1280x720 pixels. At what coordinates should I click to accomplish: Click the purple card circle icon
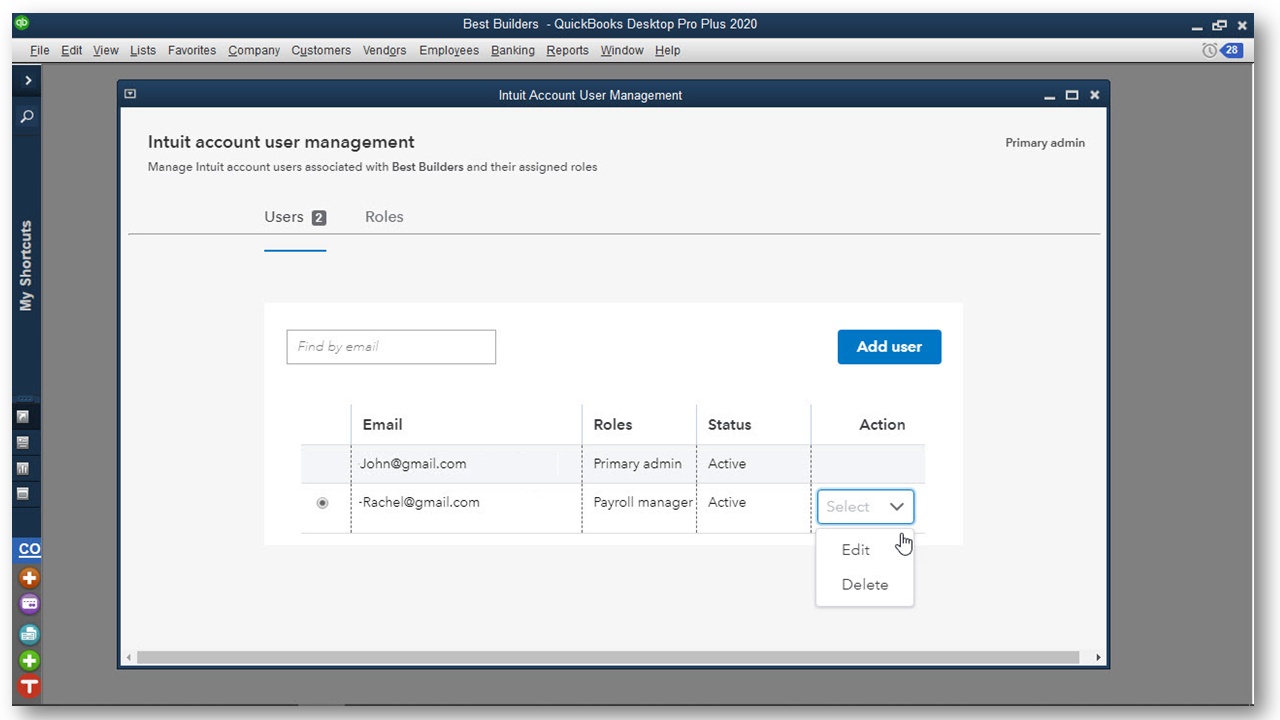tap(29, 604)
